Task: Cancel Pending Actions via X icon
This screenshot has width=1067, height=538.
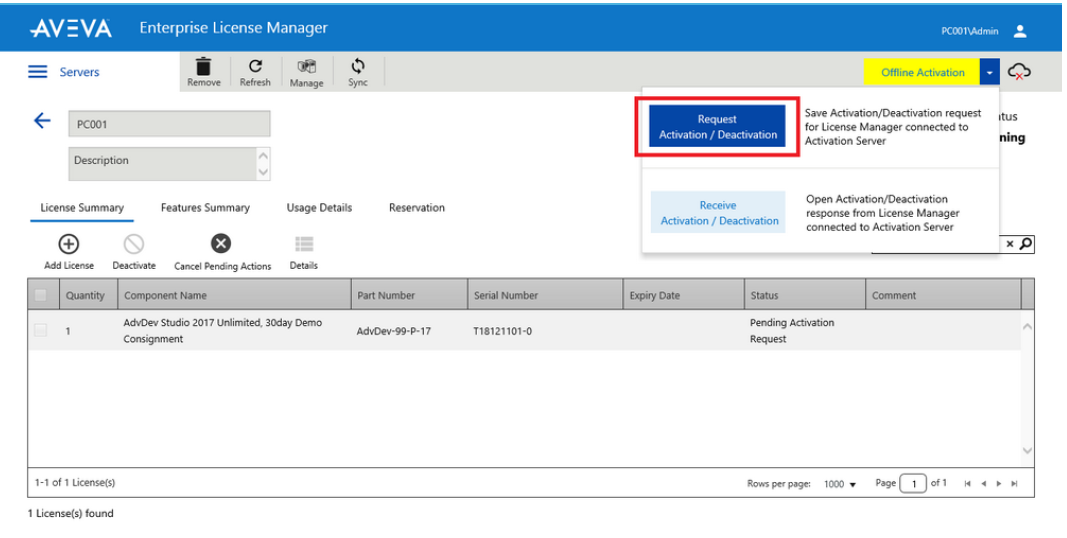Action: coord(220,243)
